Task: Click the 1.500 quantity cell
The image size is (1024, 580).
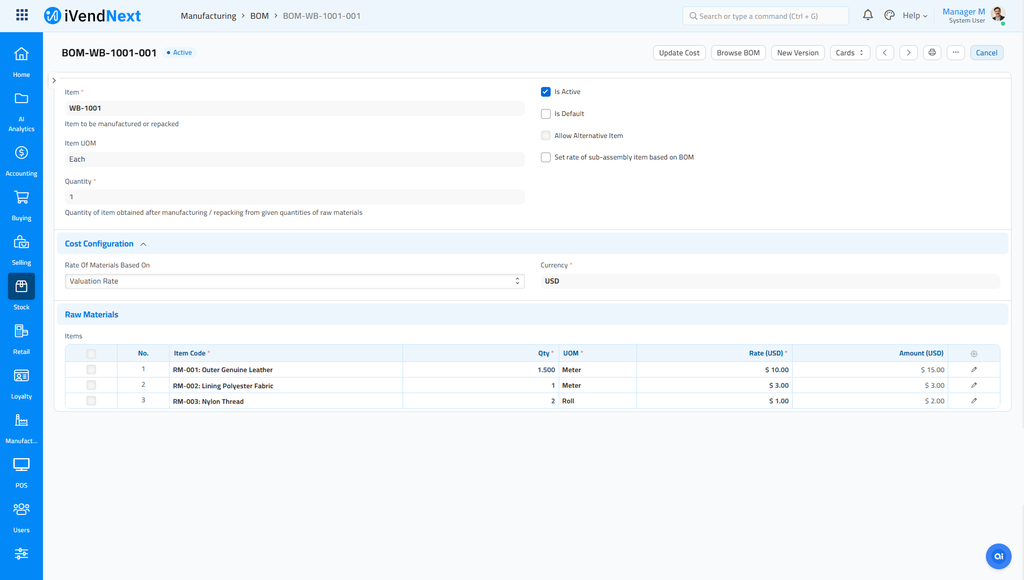Action: coord(481,370)
